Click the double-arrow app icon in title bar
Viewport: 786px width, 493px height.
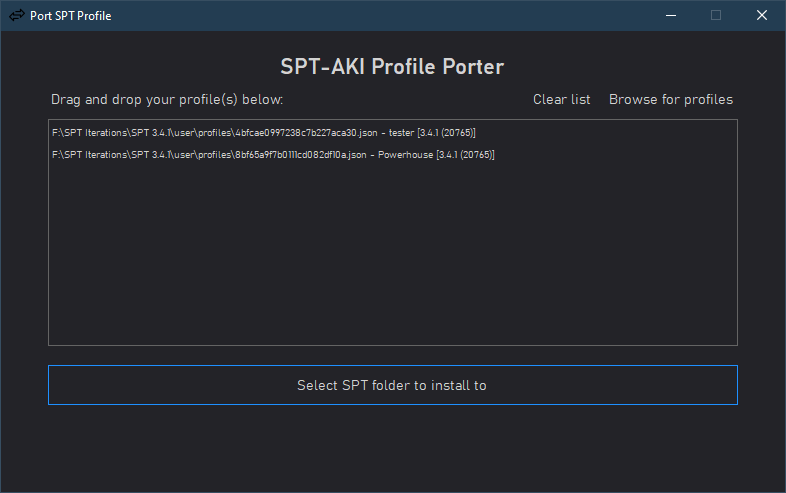coord(17,16)
